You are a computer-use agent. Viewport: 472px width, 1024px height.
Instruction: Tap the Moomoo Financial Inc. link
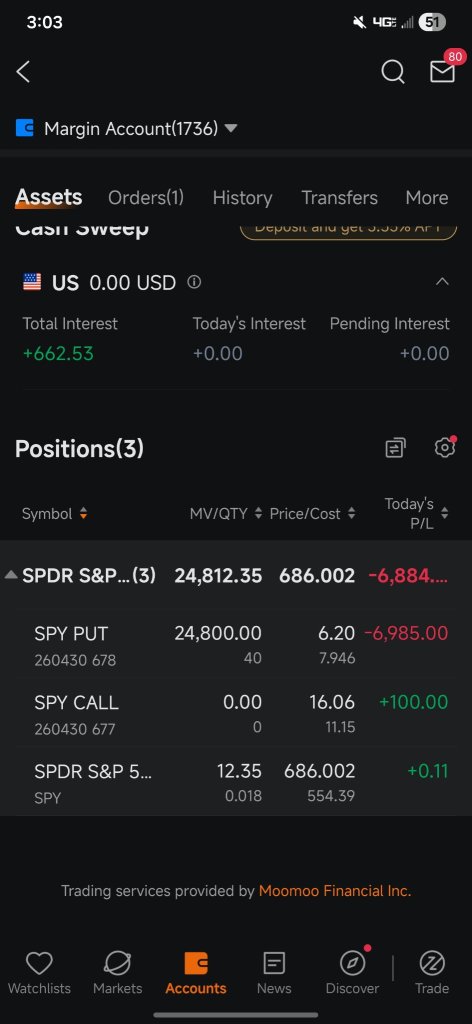click(x=335, y=891)
